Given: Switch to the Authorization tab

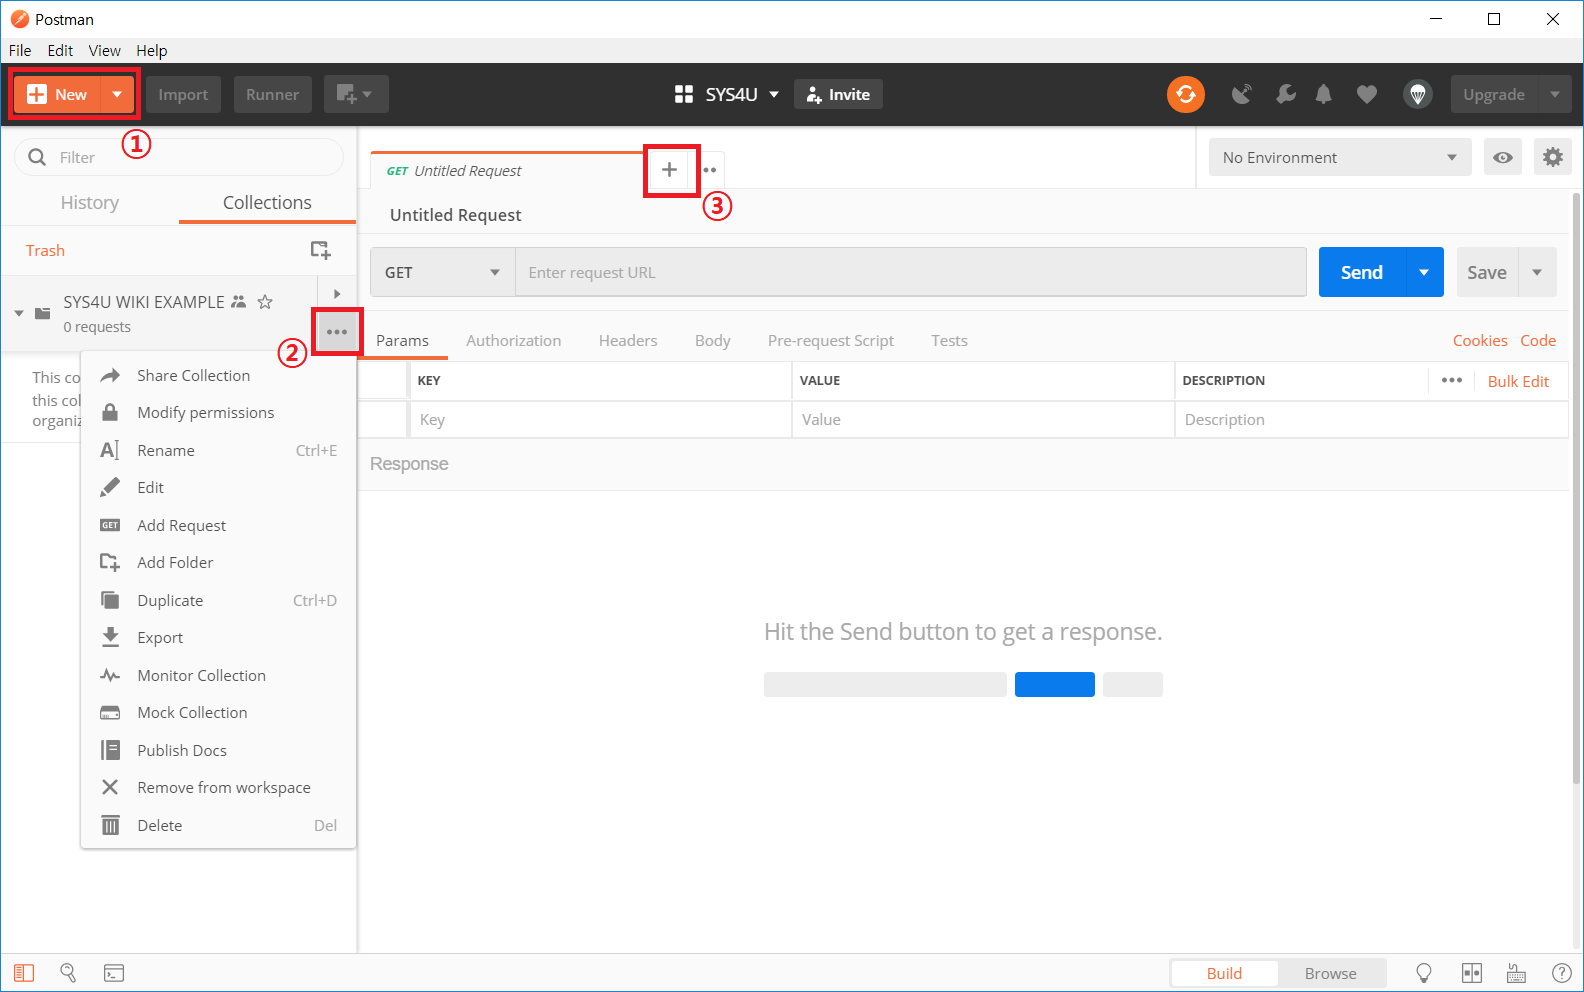Looking at the screenshot, I should pyautogui.click(x=513, y=340).
